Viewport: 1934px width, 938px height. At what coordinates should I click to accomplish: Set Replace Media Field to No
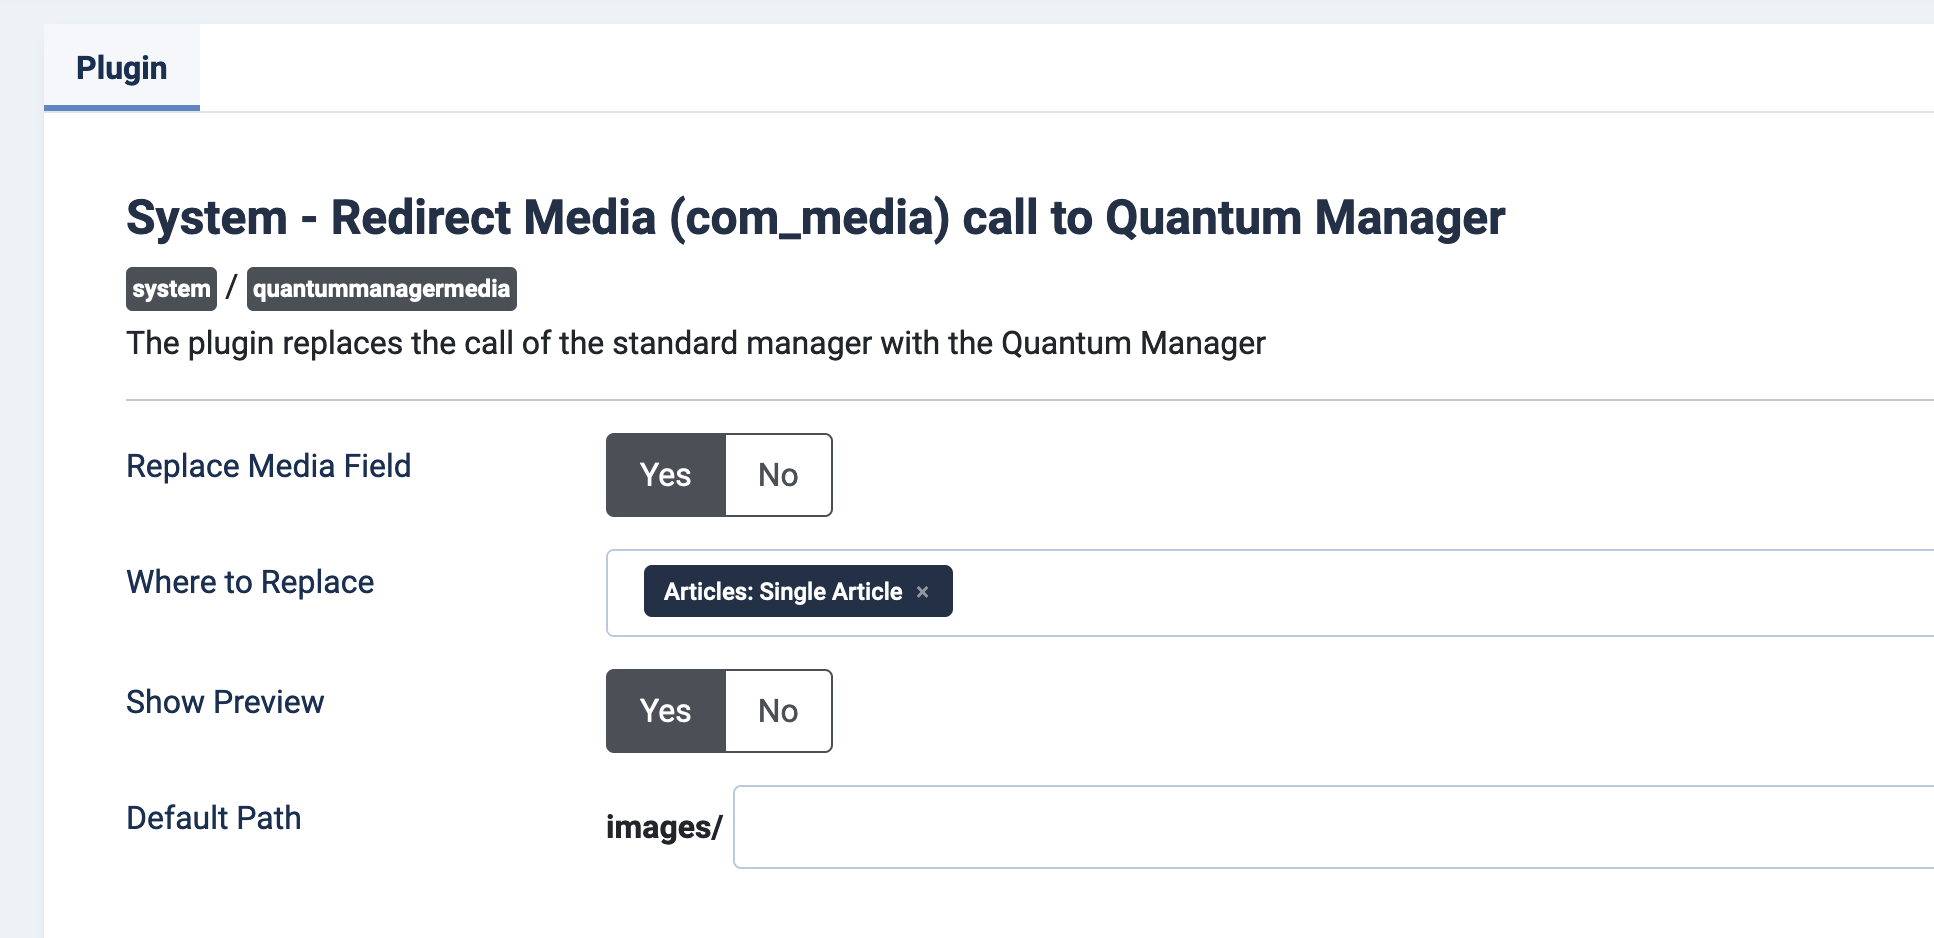[x=778, y=475]
